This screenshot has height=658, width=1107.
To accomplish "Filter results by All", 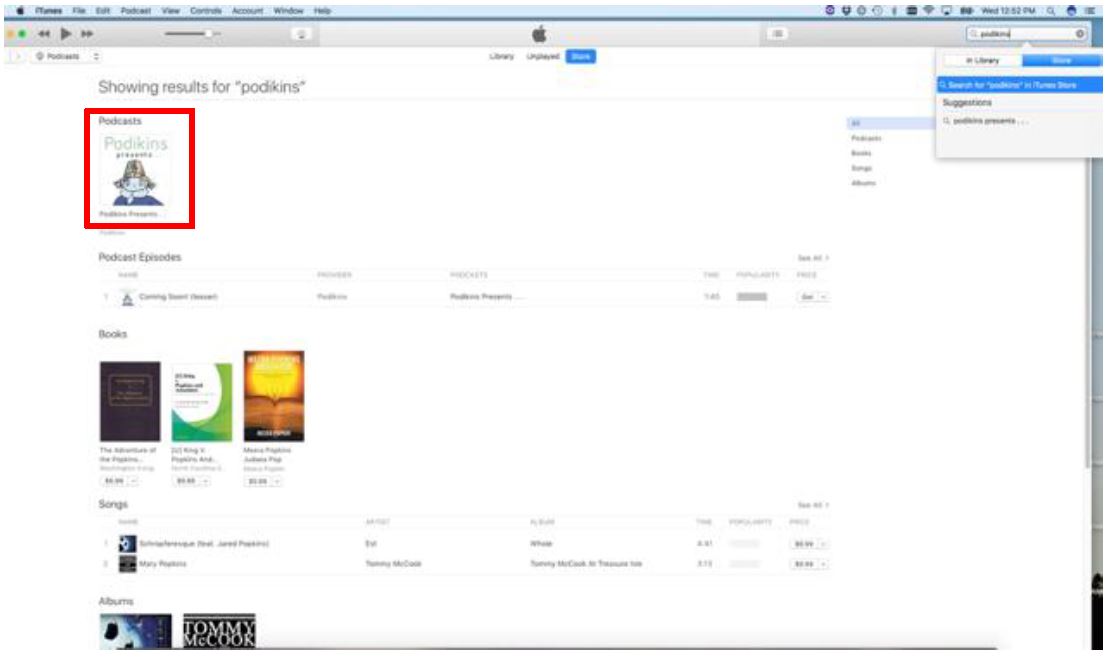I will pyautogui.click(x=890, y=123).
